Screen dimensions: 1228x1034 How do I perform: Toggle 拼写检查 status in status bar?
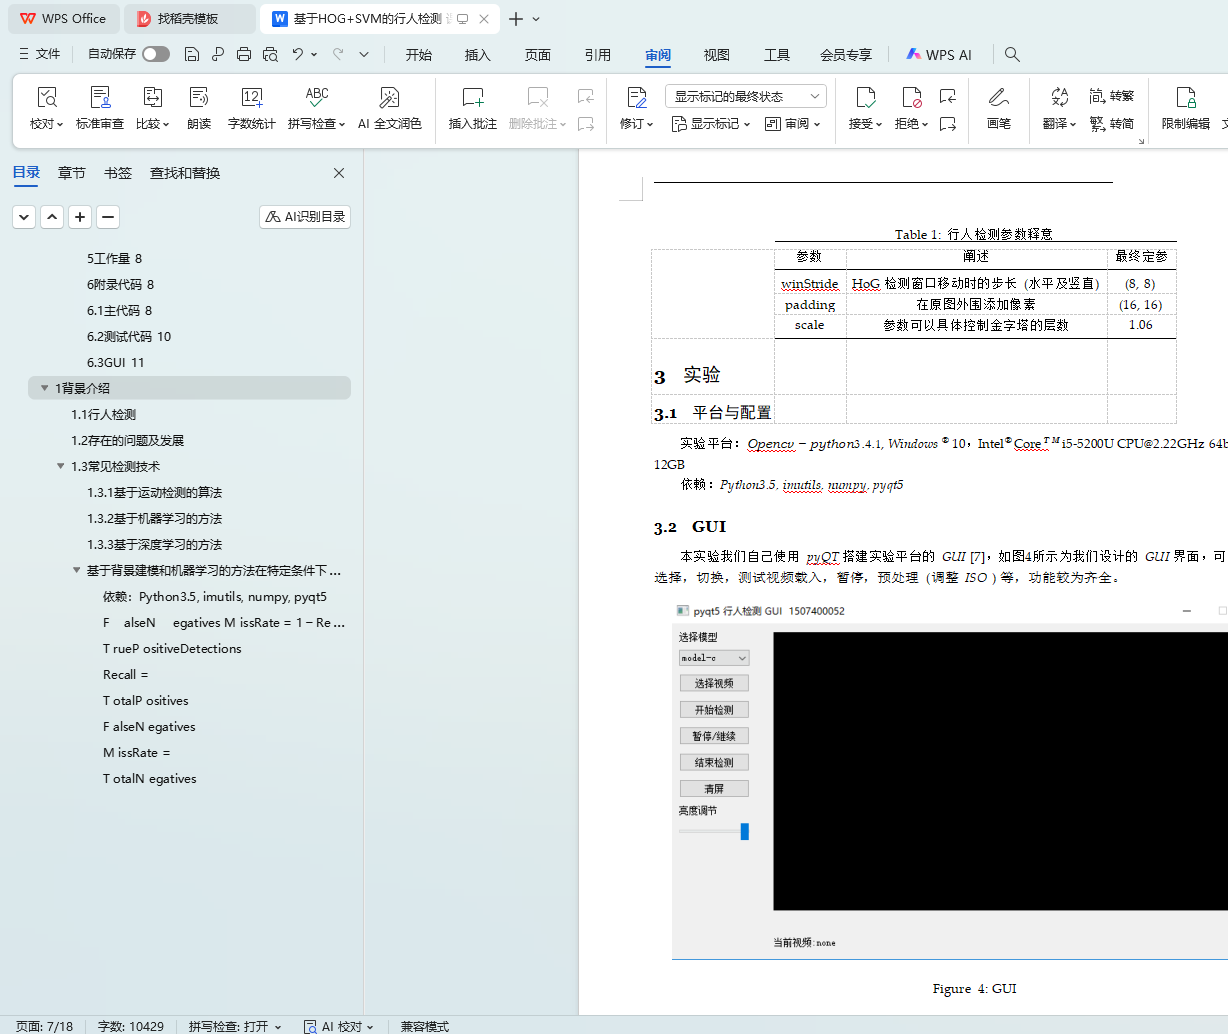(x=235, y=1026)
